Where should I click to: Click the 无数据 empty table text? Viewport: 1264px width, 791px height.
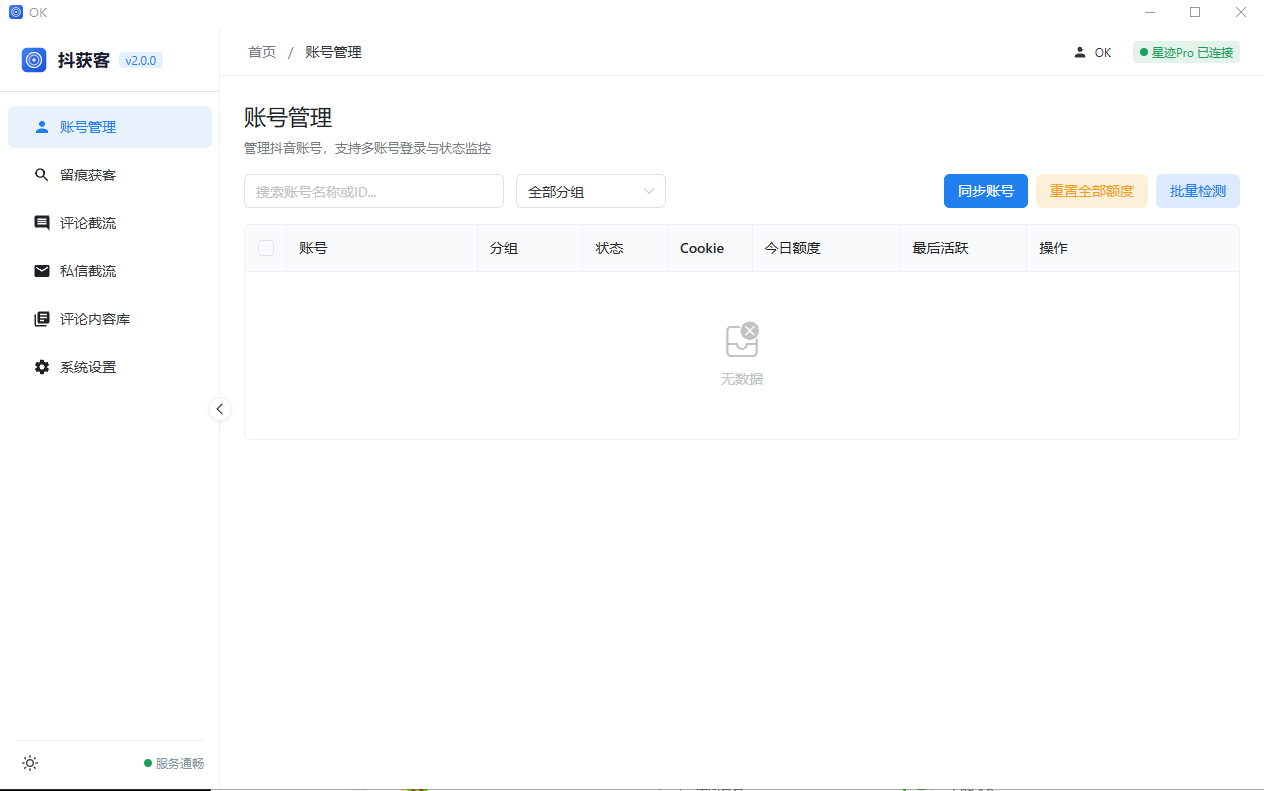tap(742, 379)
